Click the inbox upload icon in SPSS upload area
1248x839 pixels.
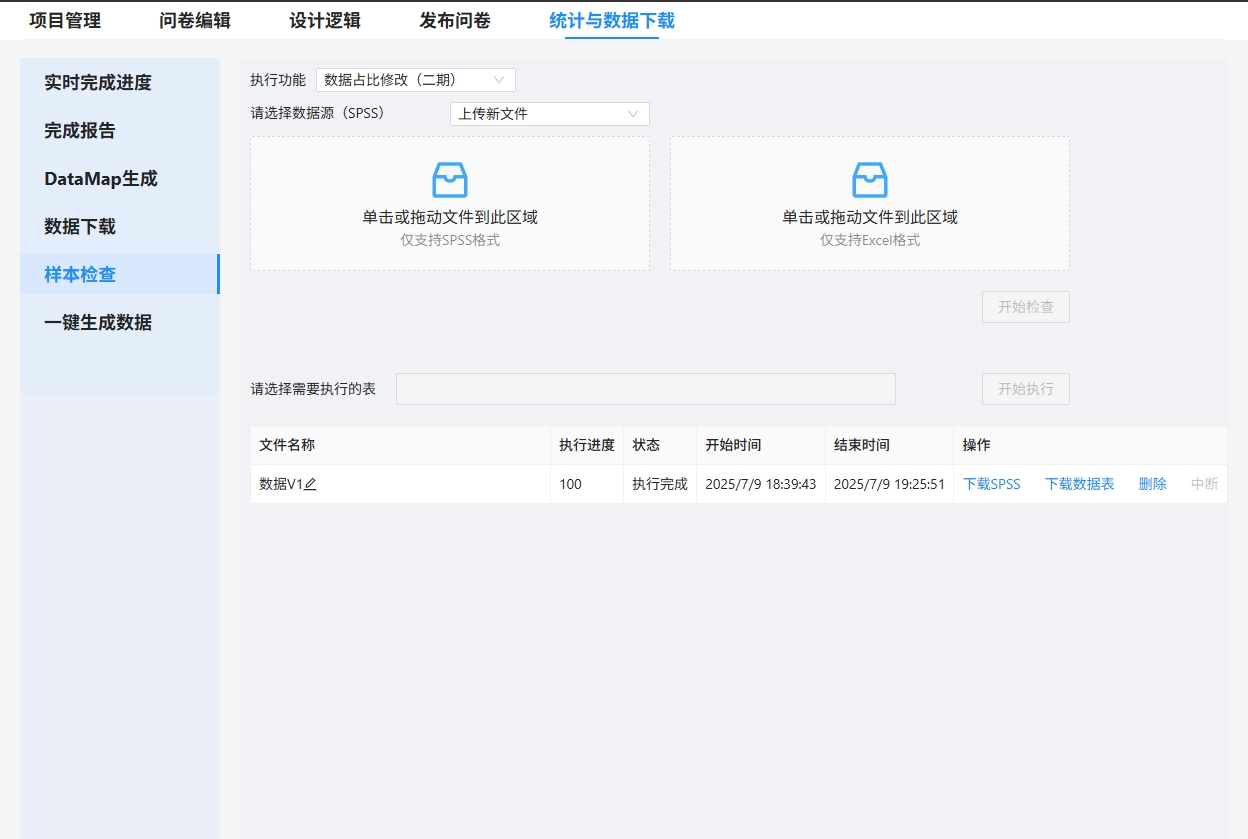[450, 180]
